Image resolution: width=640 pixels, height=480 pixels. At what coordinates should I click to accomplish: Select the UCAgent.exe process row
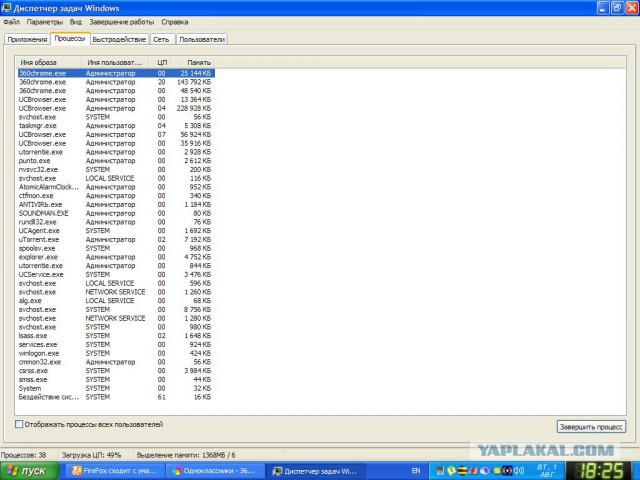click(116, 231)
